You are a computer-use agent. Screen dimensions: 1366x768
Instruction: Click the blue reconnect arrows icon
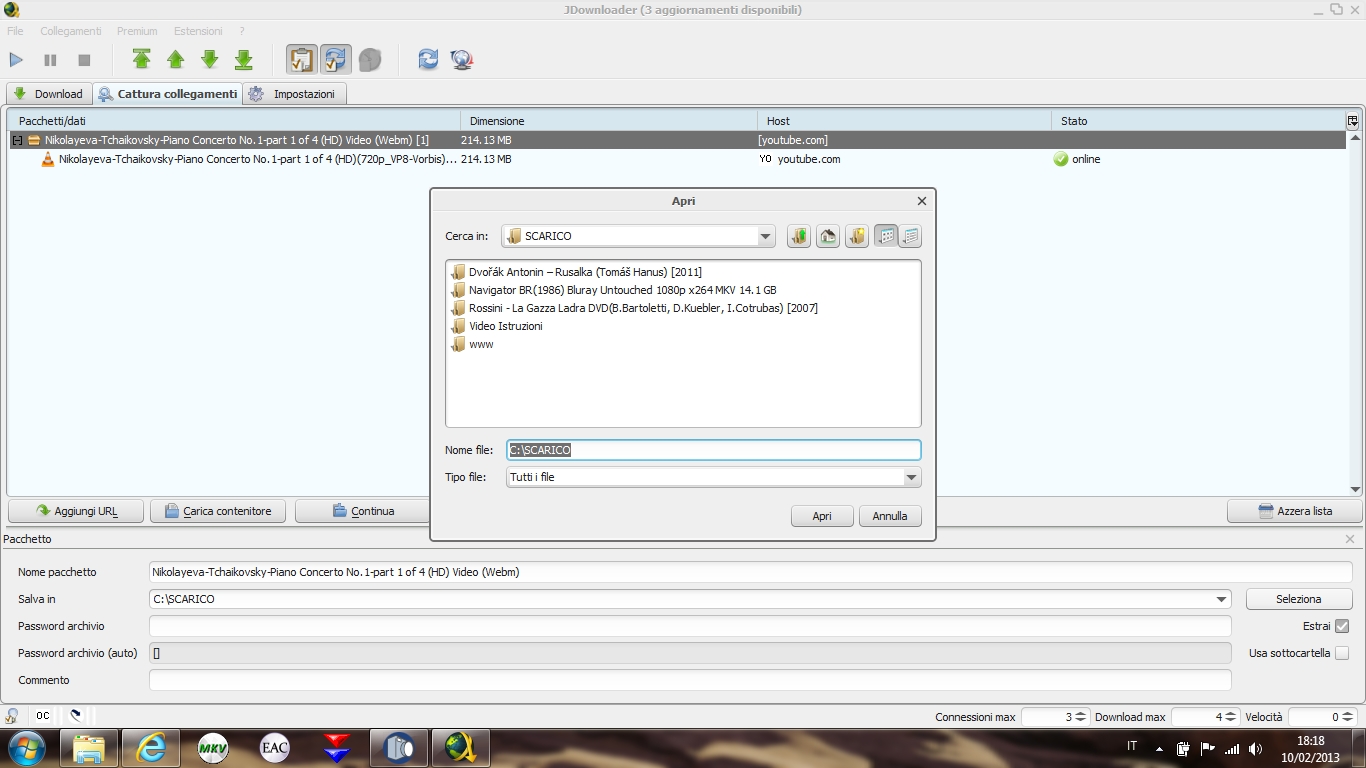pyautogui.click(x=428, y=60)
